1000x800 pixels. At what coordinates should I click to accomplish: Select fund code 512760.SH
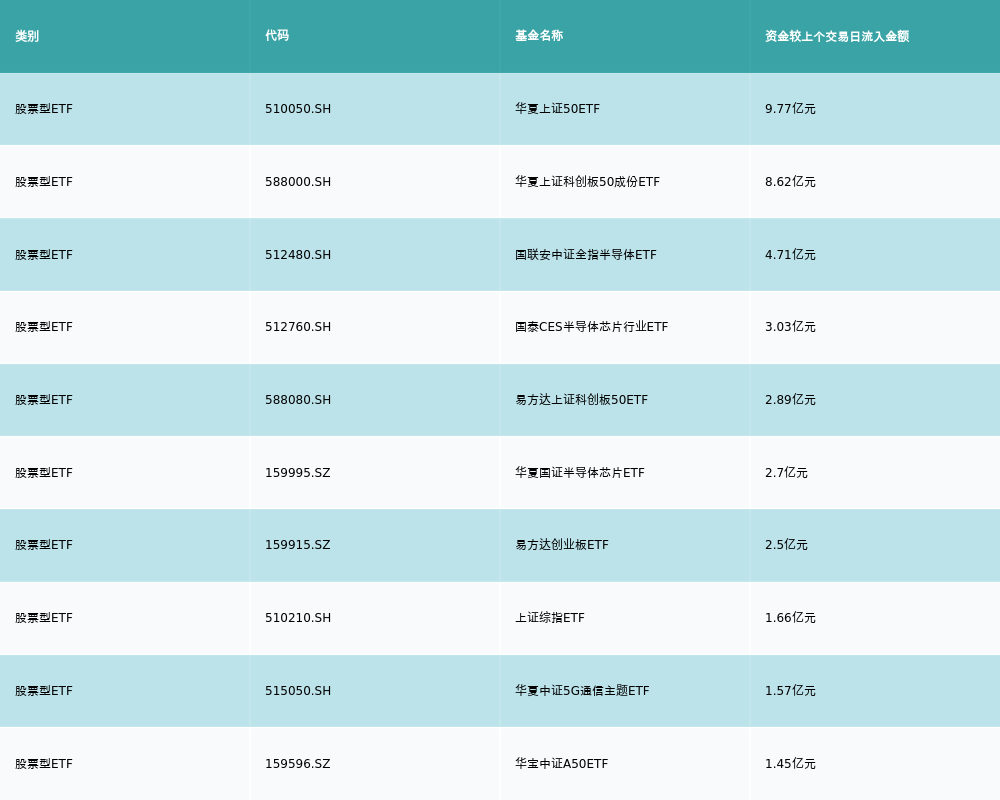coord(298,327)
